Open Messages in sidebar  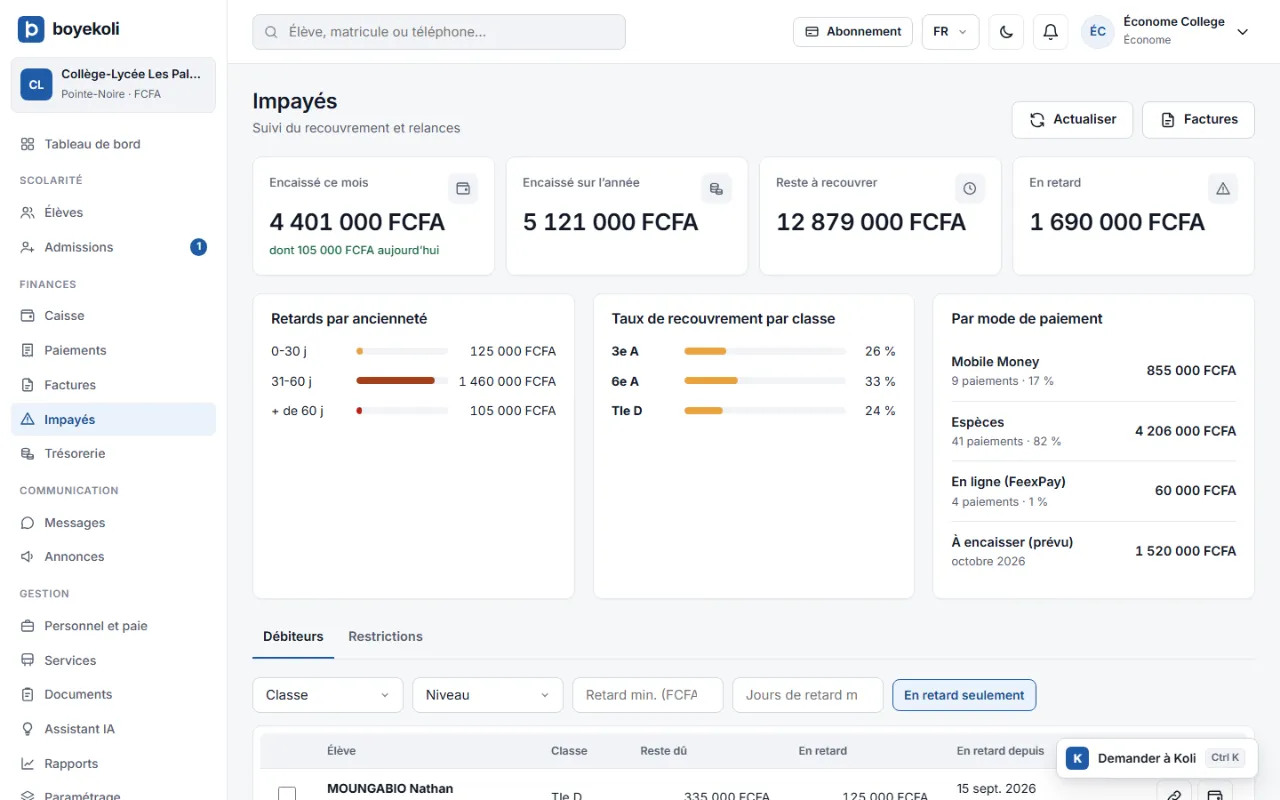click(113, 522)
